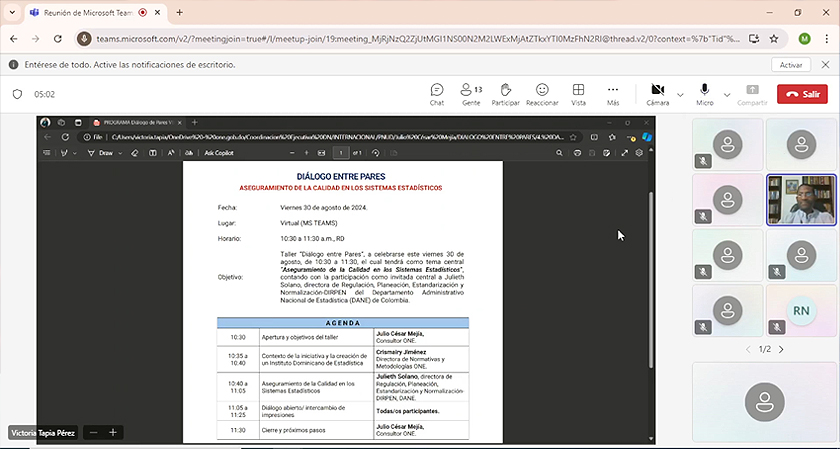Click the PDF page number field
The width and height of the screenshot is (840, 449).
(x=341, y=153)
